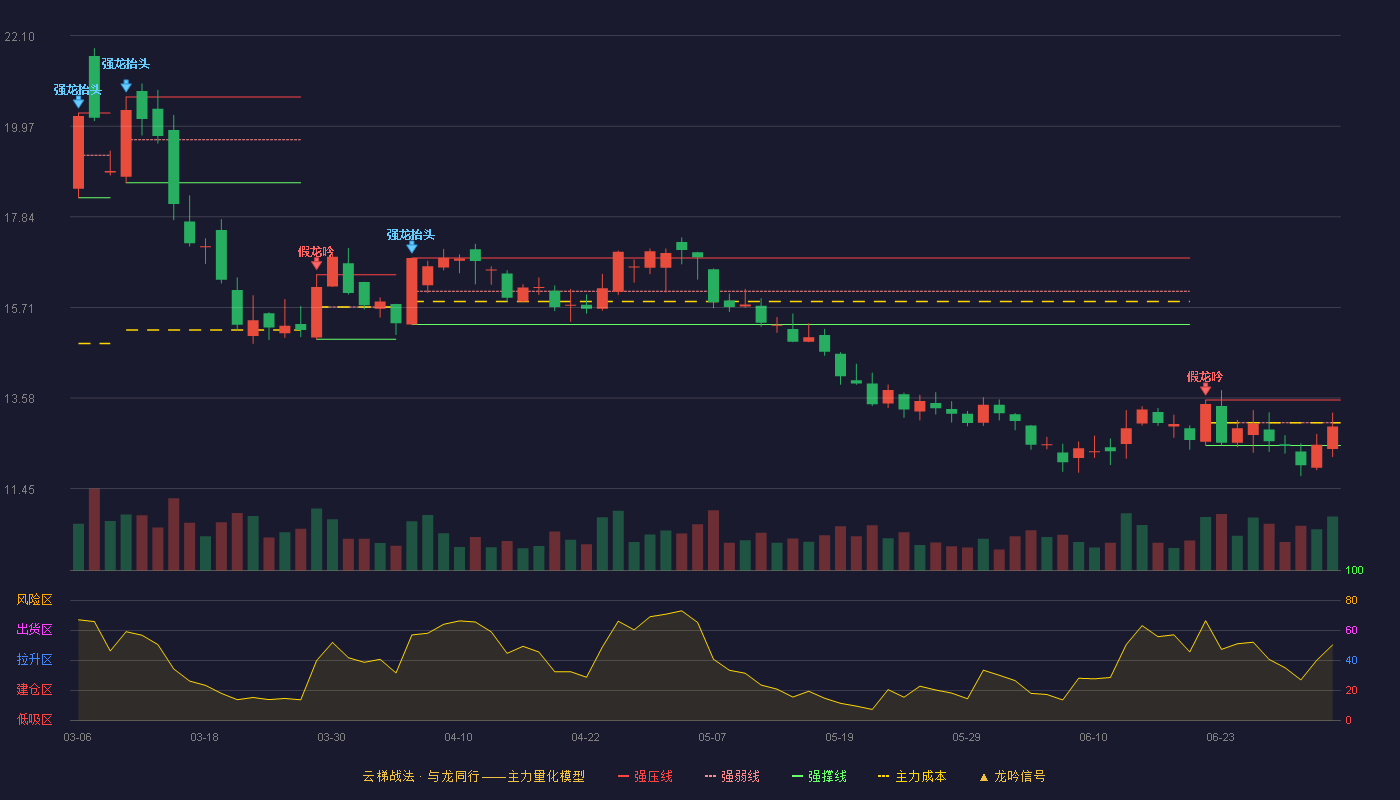Click the large red candle under the early-April 强龙抬头 label
The width and height of the screenshot is (1400, 800).
(411, 291)
